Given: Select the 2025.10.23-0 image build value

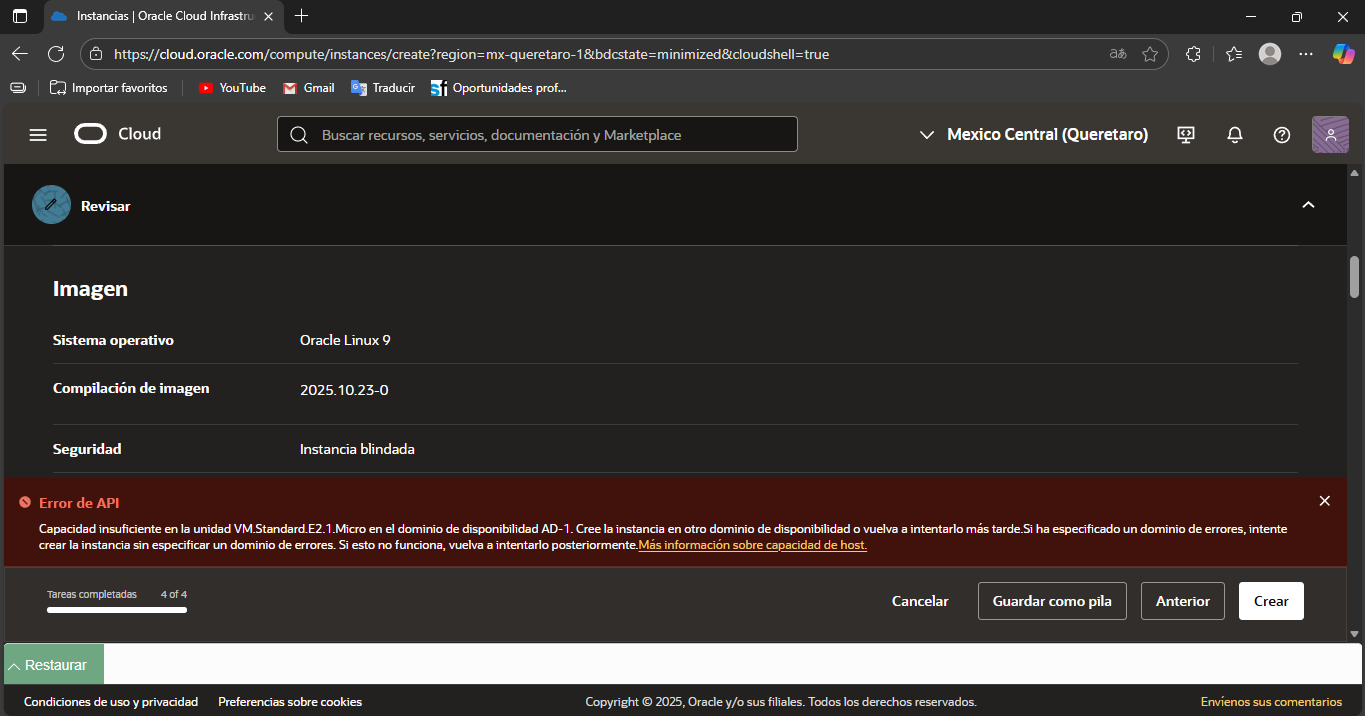Looking at the screenshot, I should click(344, 390).
